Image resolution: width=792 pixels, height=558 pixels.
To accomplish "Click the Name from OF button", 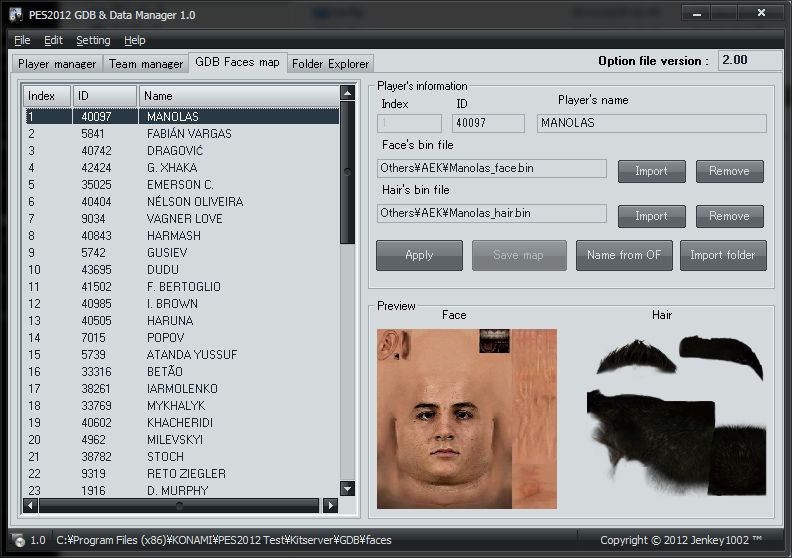I will tap(624, 255).
